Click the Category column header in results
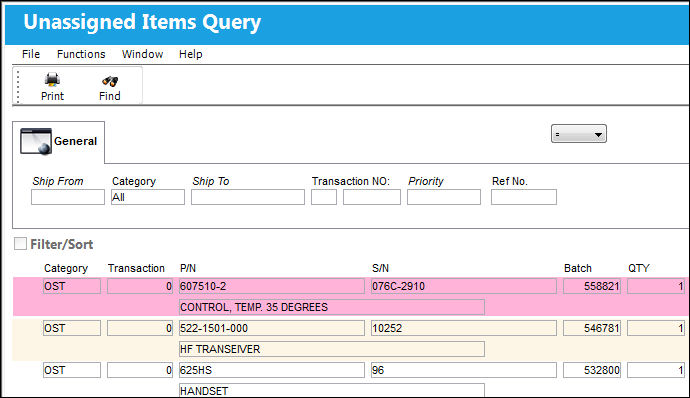The height and width of the screenshot is (398, 690). [x=66, y=268]
